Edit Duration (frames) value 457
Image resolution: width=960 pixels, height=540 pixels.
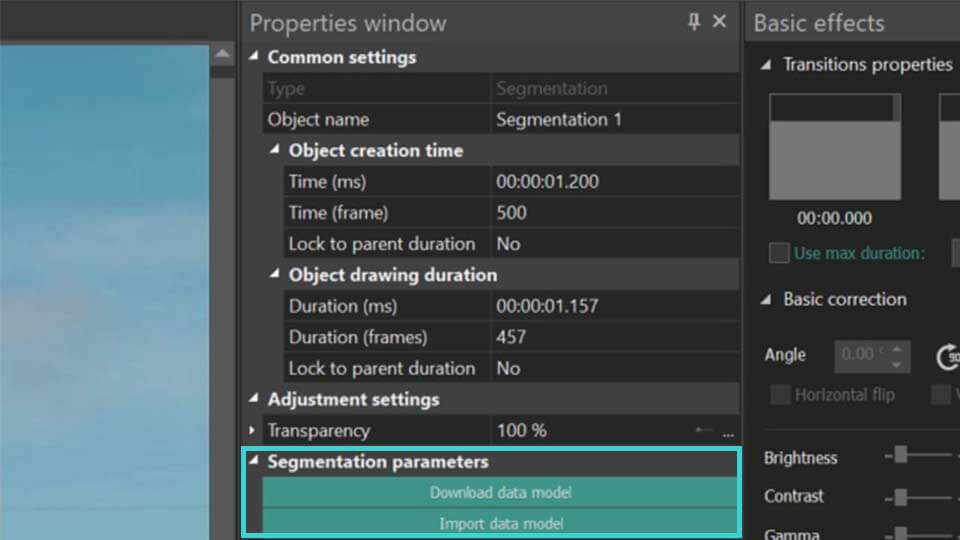tap(615, 337)
